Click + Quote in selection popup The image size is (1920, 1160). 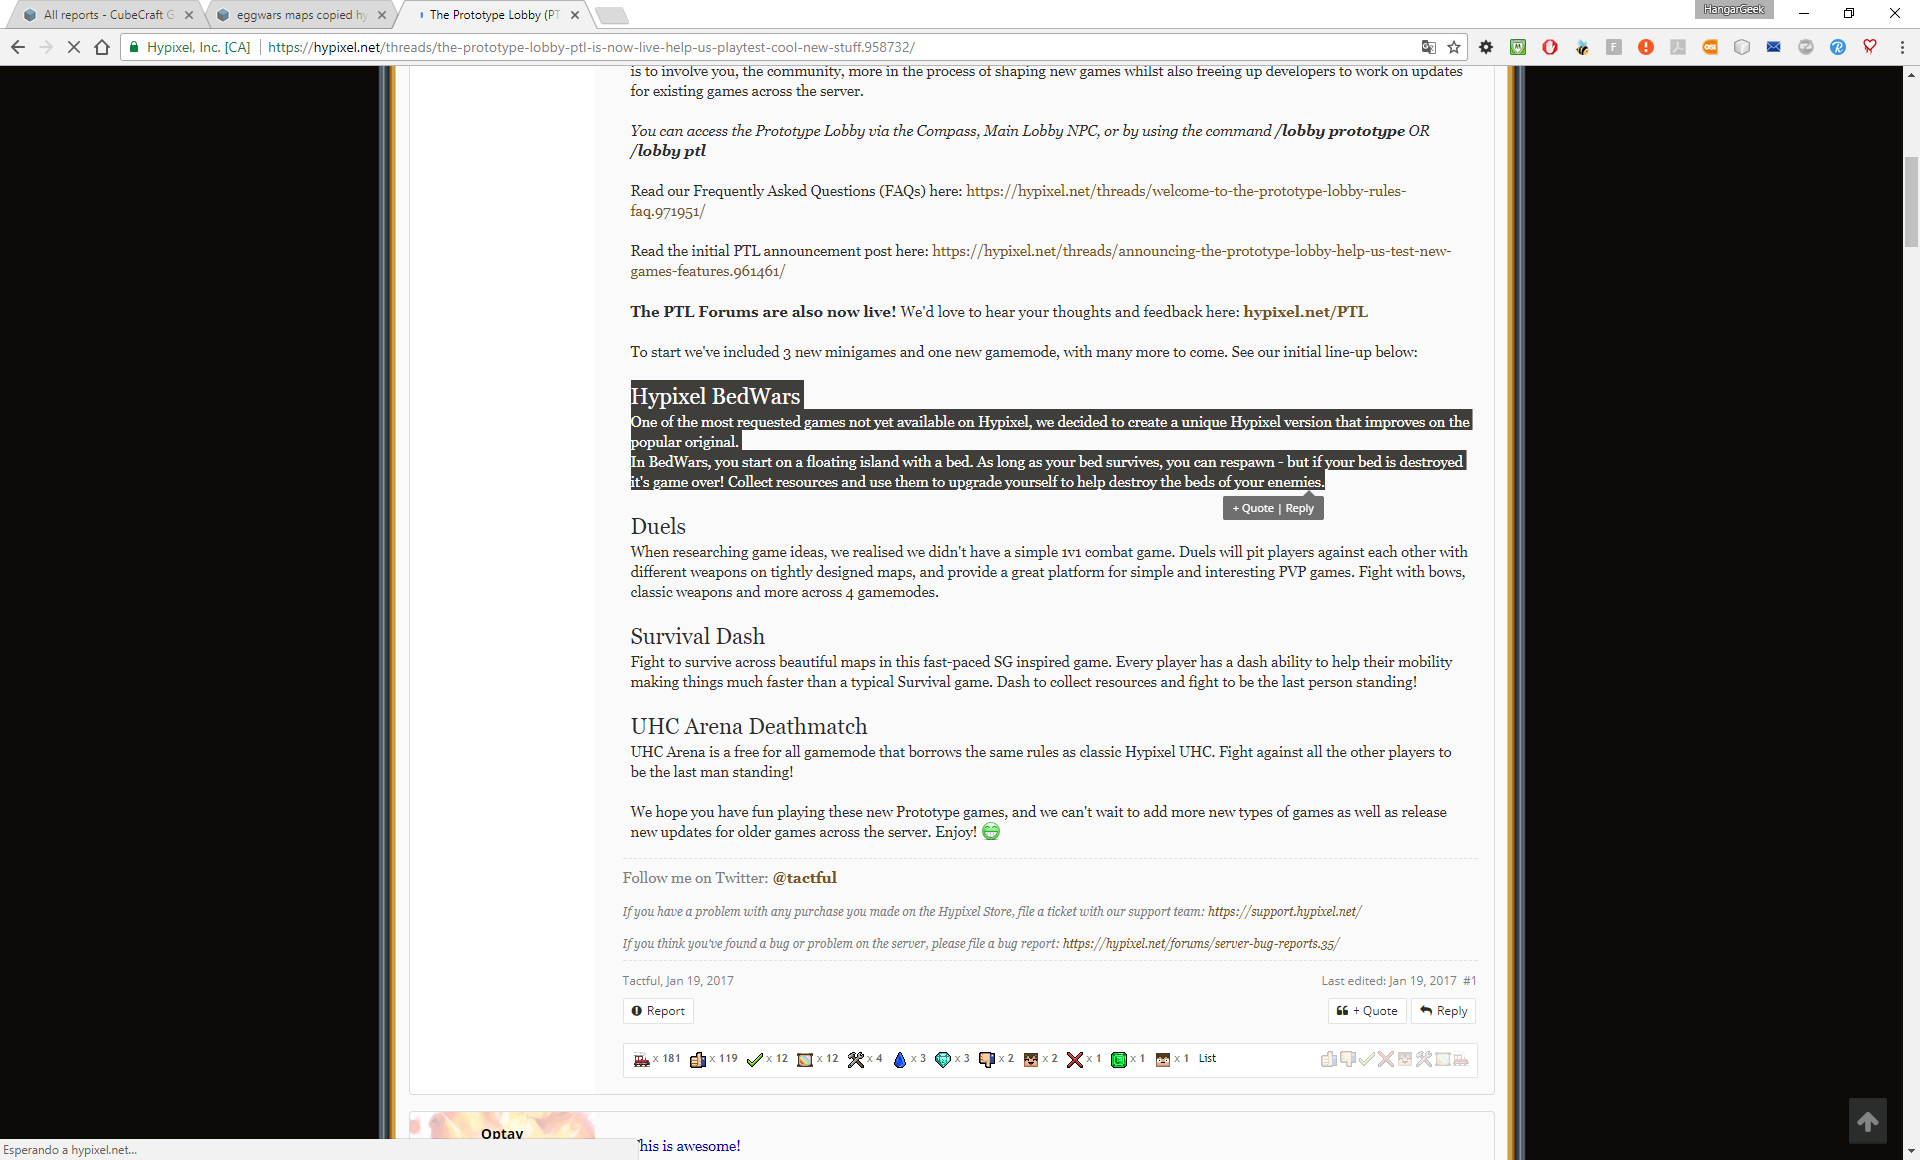click(1253, 508)
